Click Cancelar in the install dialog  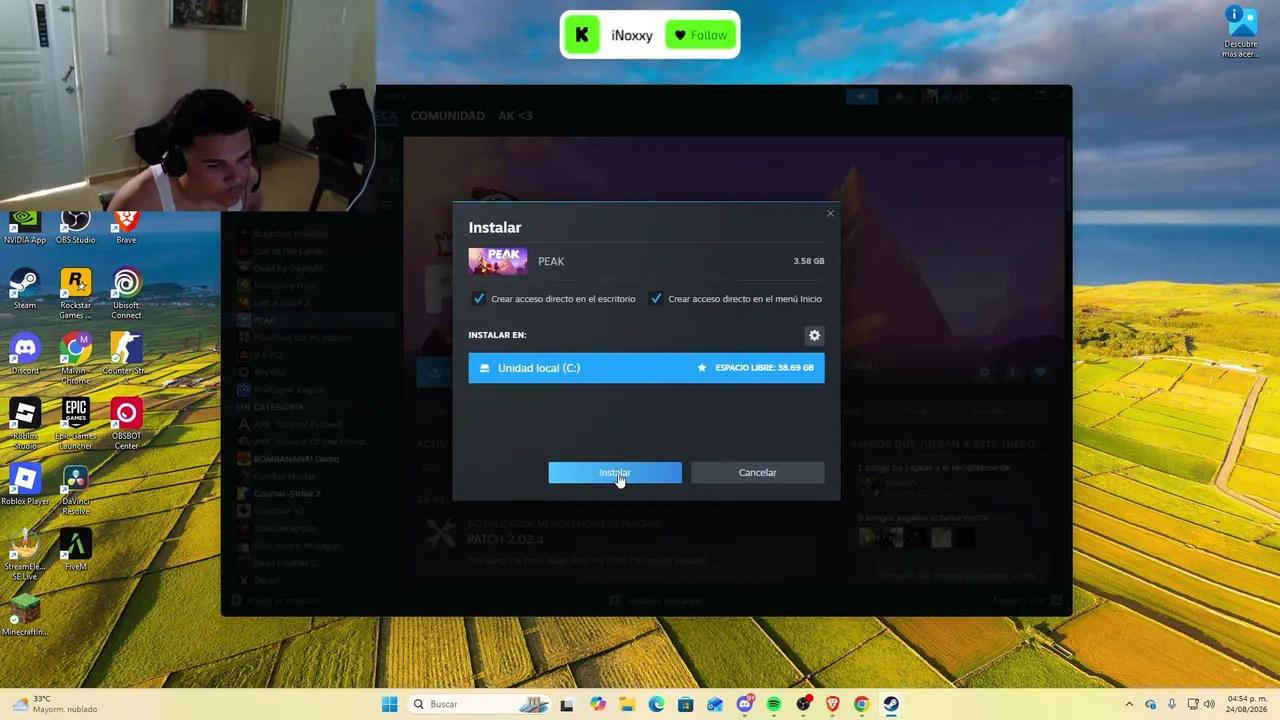(757, 473)
